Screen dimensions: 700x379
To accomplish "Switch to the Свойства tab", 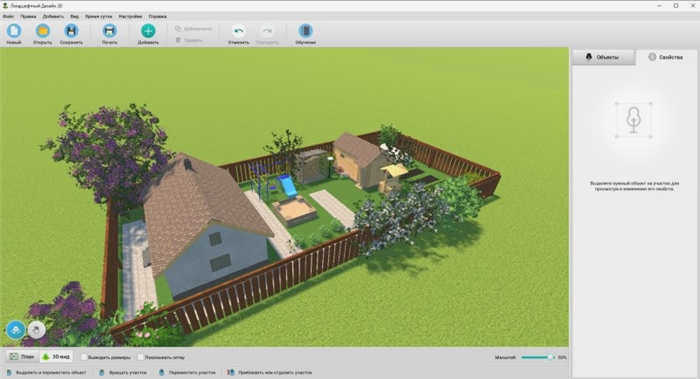I will [666, 57].
